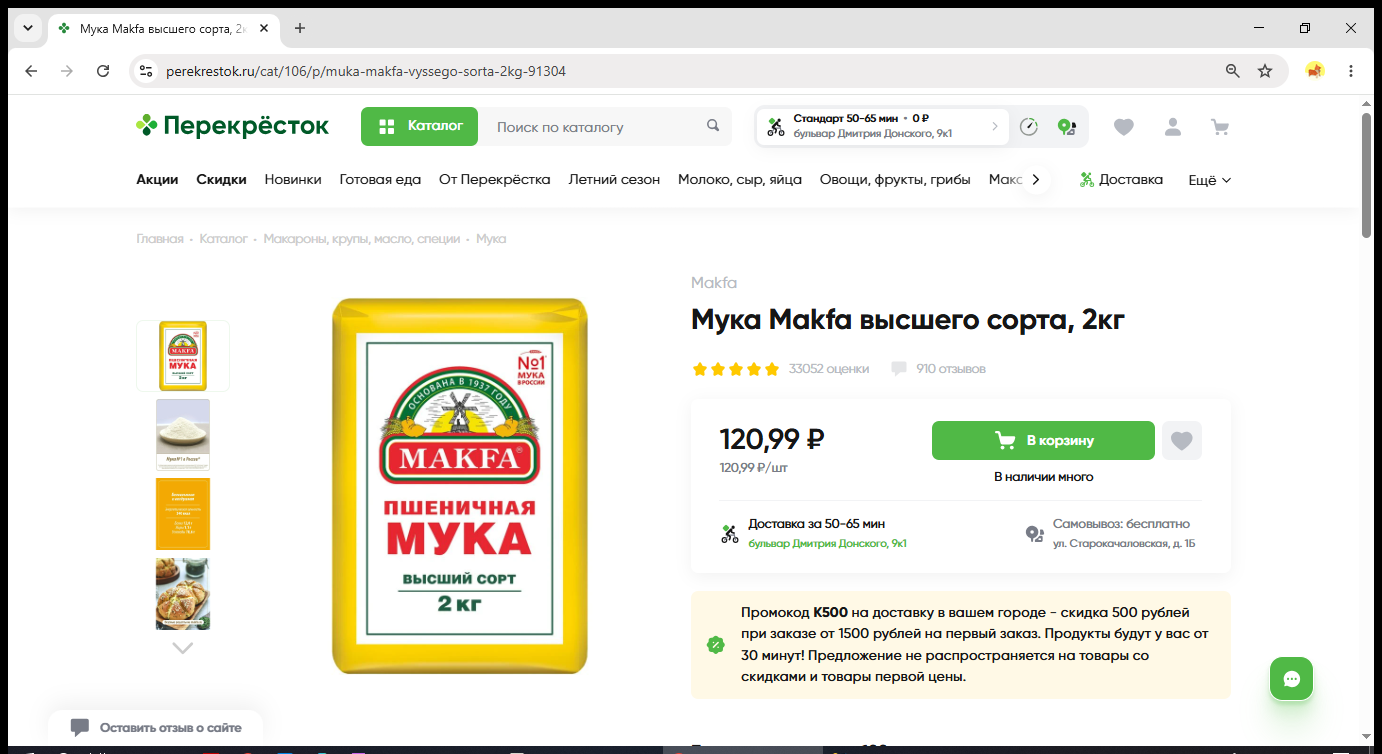
Task: Open favorites heart icon in header
Action: 1124,127
